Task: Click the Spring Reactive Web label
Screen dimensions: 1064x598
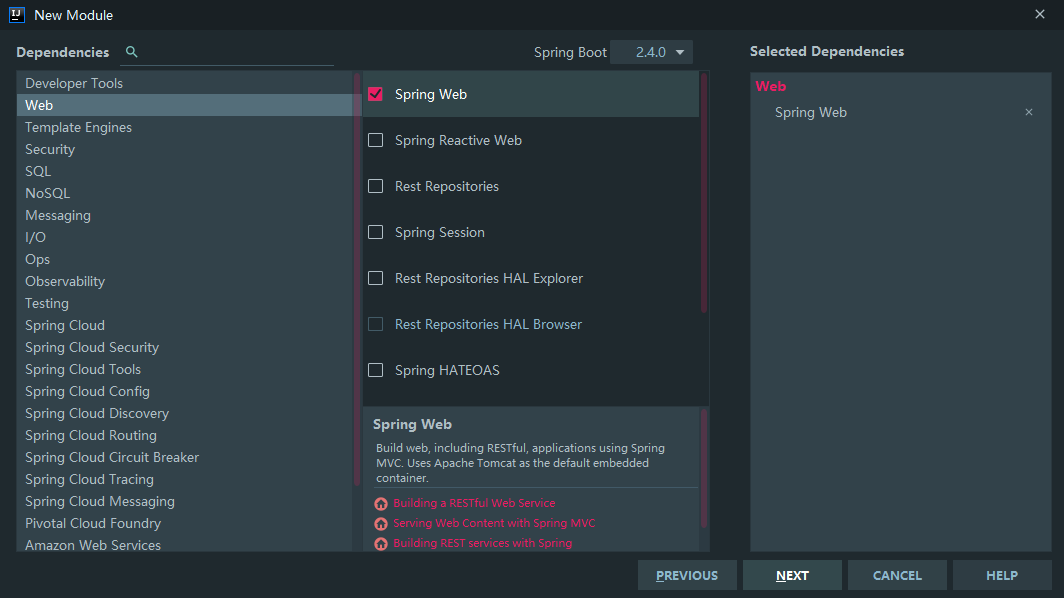Action: [x=458, y=141]
